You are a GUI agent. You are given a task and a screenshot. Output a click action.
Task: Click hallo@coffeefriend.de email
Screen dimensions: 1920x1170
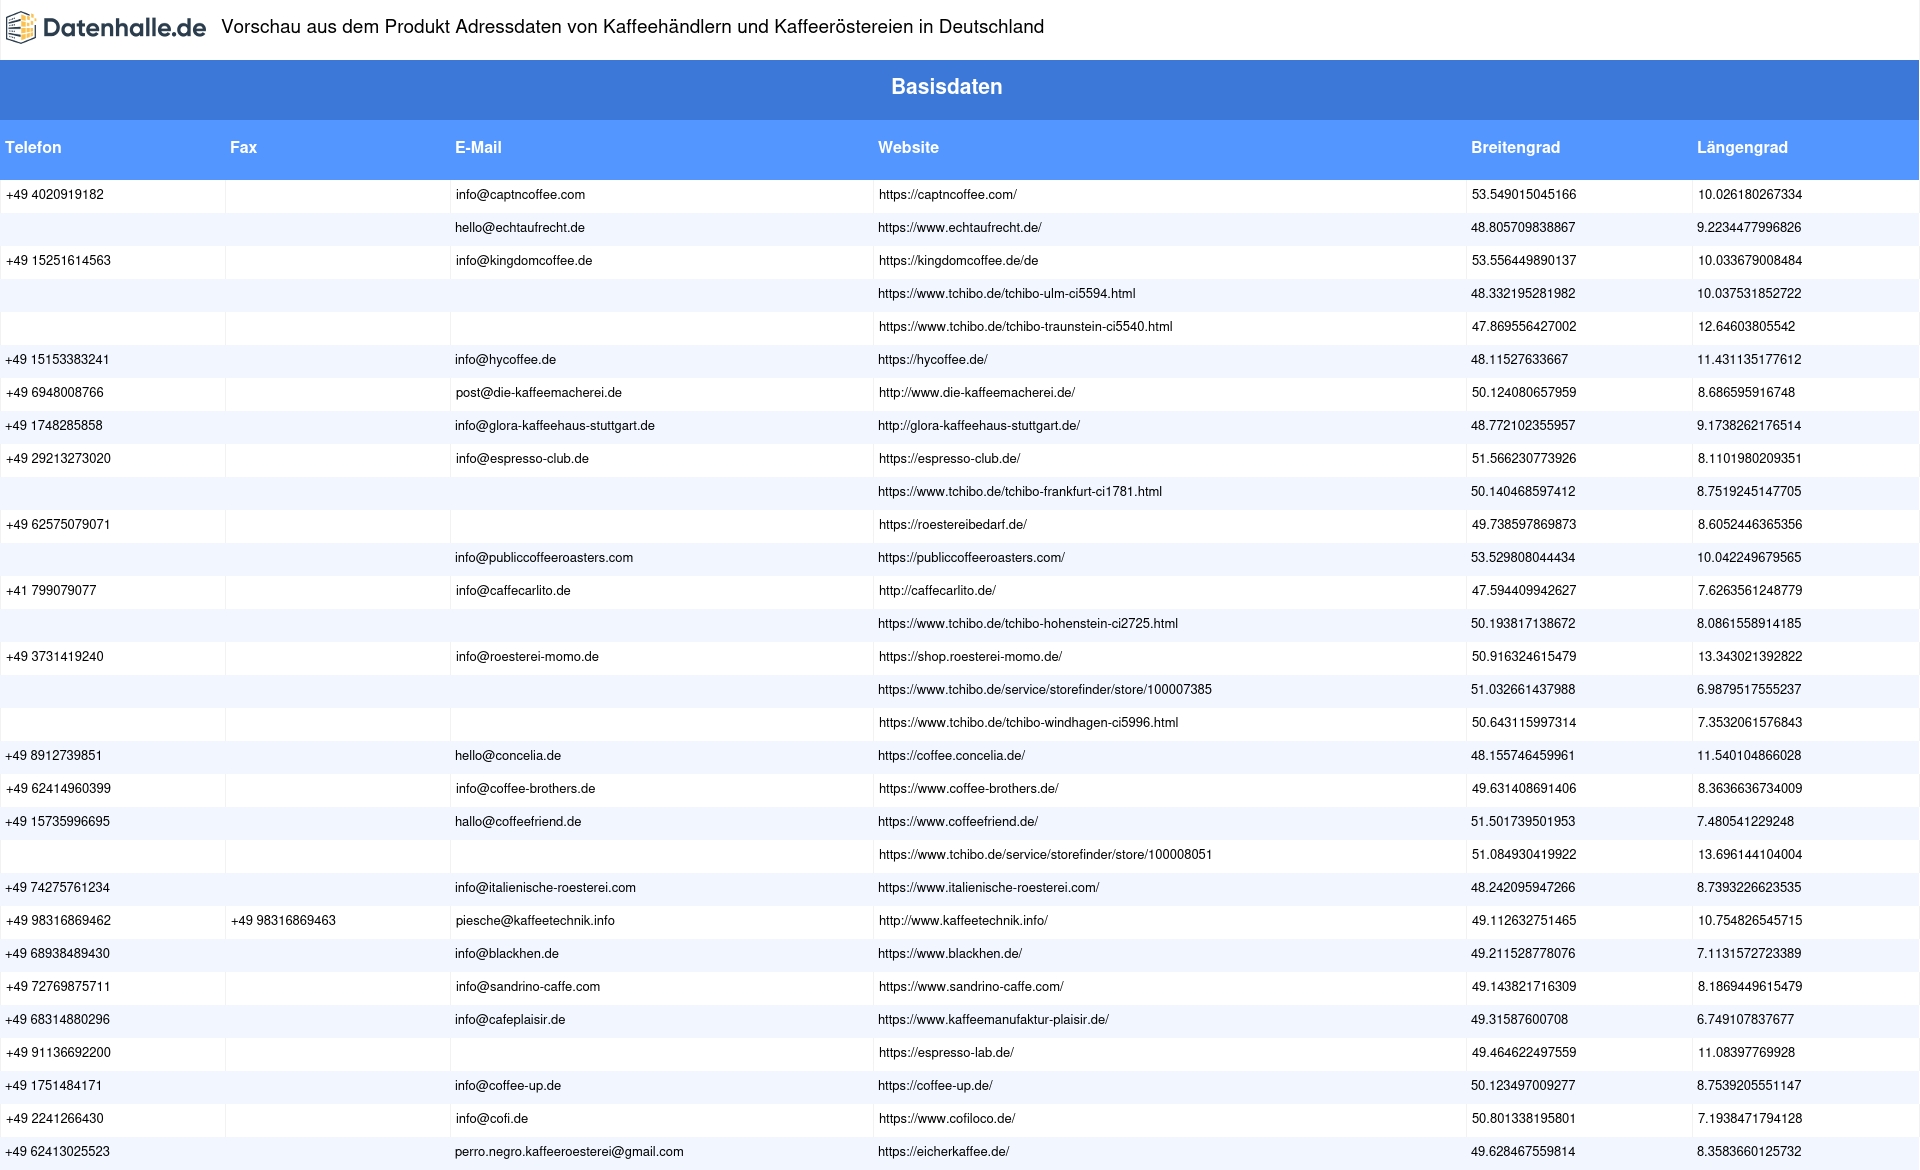tap(518, 822)
